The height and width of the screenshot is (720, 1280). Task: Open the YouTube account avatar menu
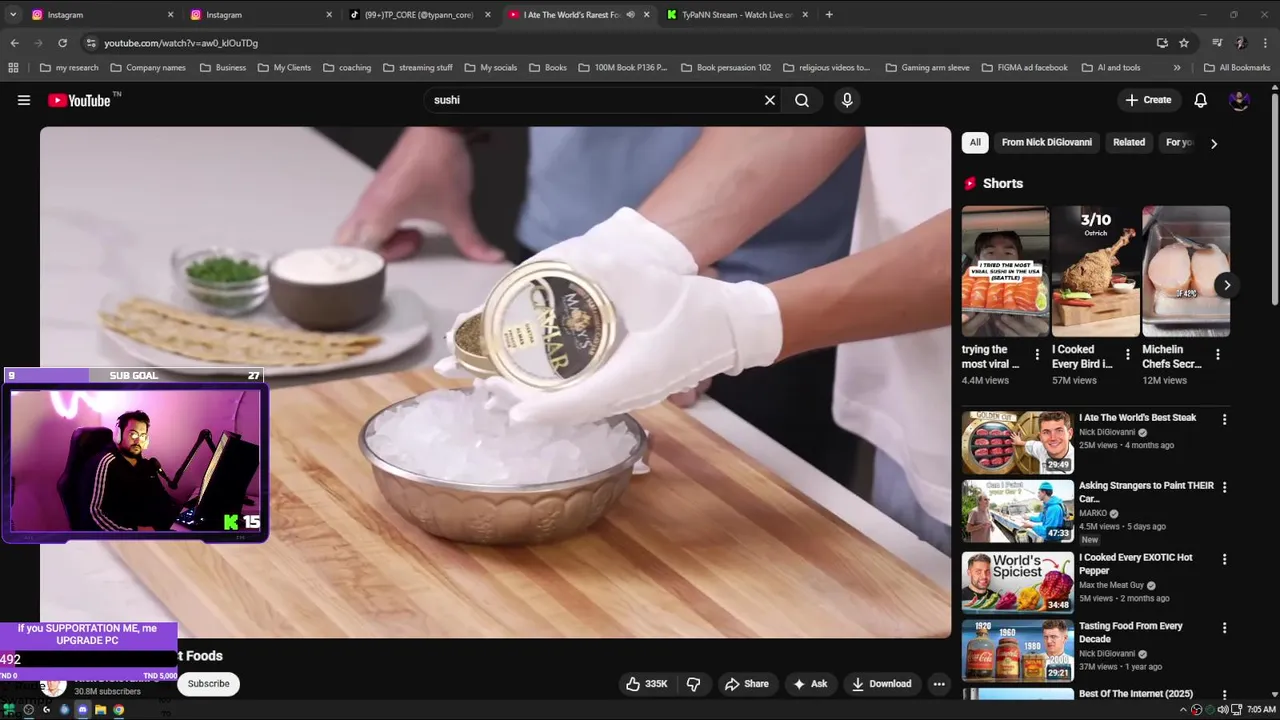(1239, 100)
